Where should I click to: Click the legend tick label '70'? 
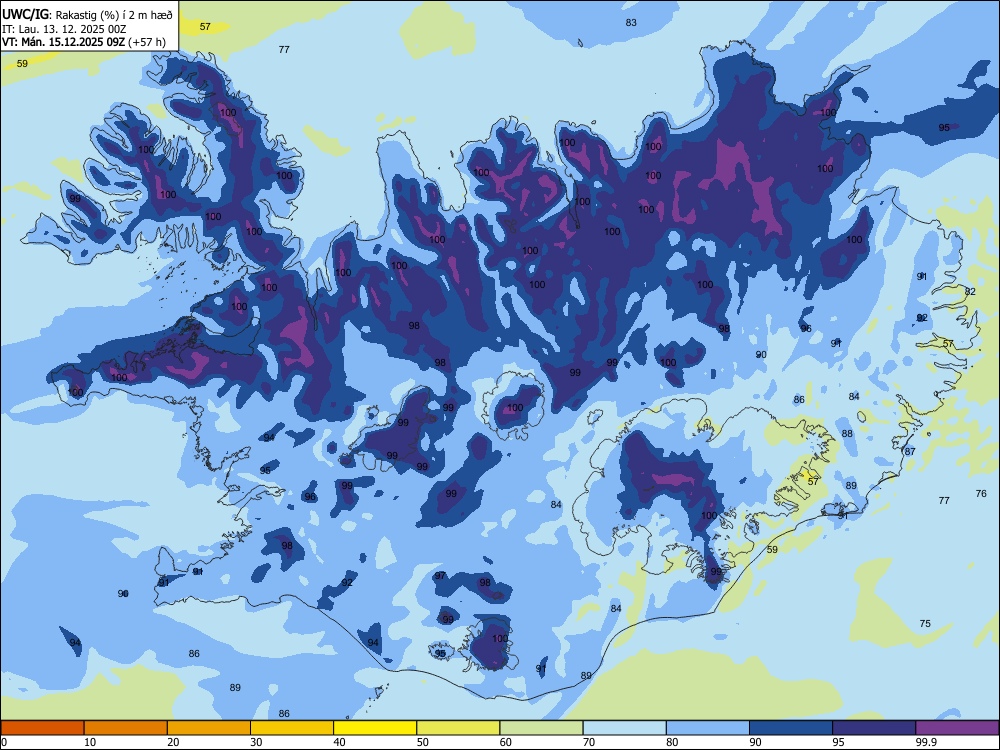click(x=589, y=742)
